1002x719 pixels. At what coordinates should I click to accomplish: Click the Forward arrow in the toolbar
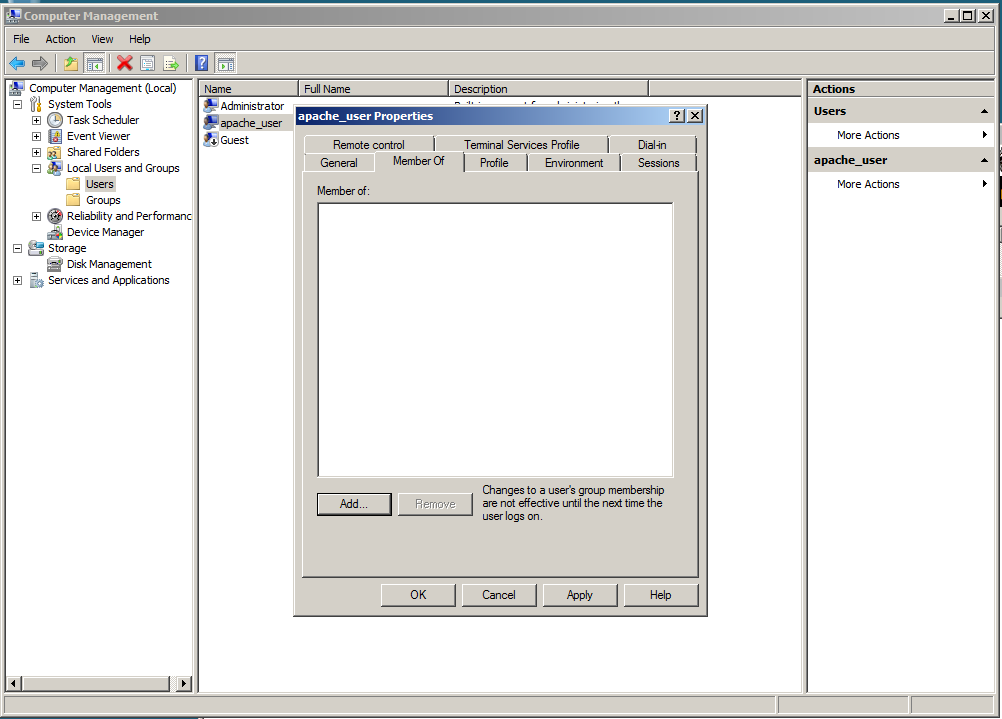click(40, 63)
